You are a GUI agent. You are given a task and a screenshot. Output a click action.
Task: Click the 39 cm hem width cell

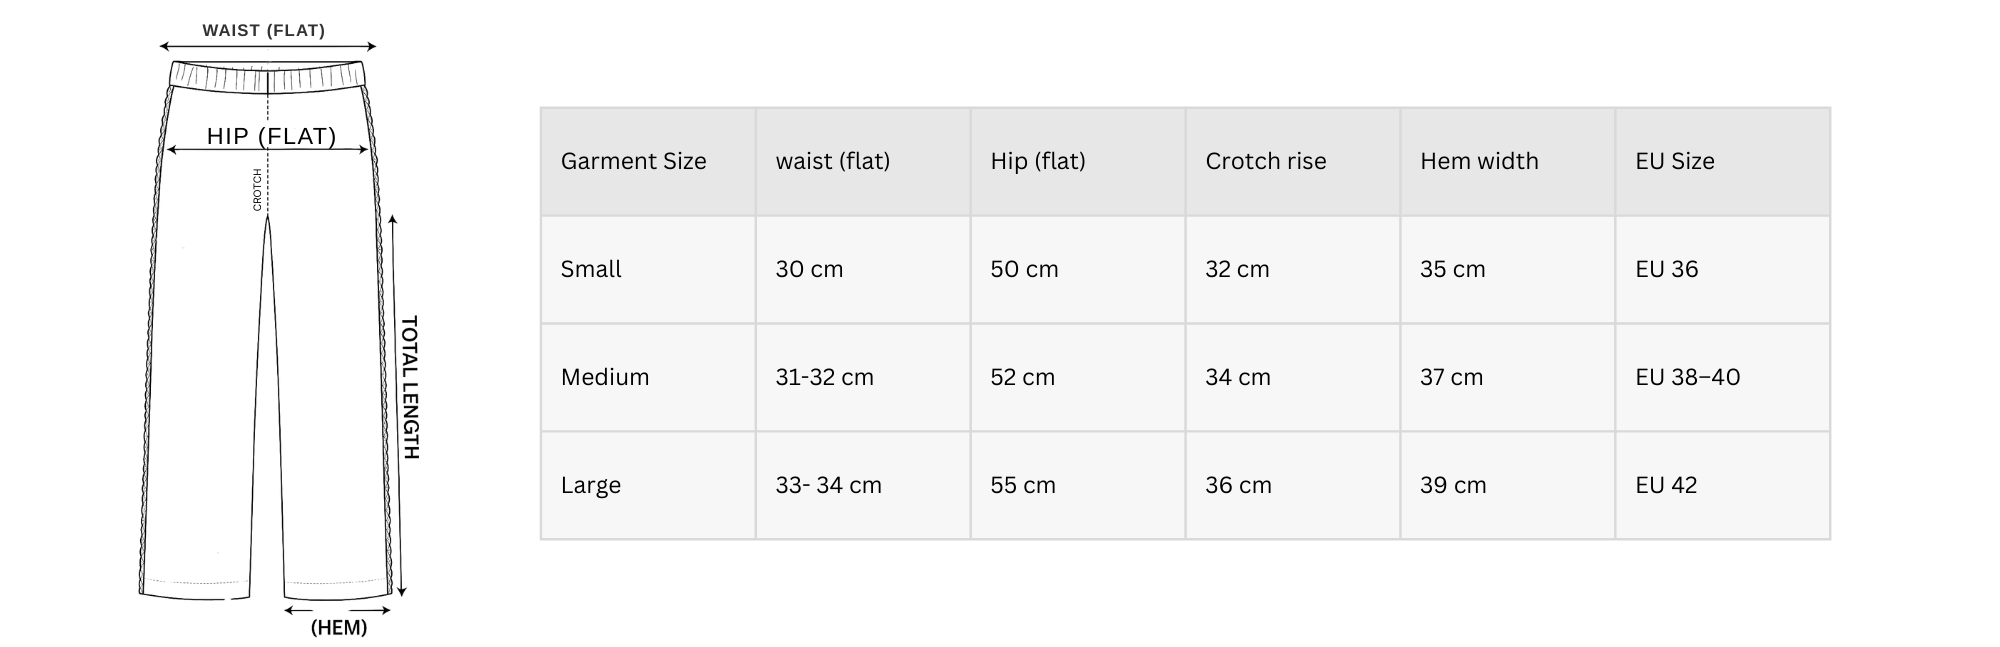point(1453,485)
